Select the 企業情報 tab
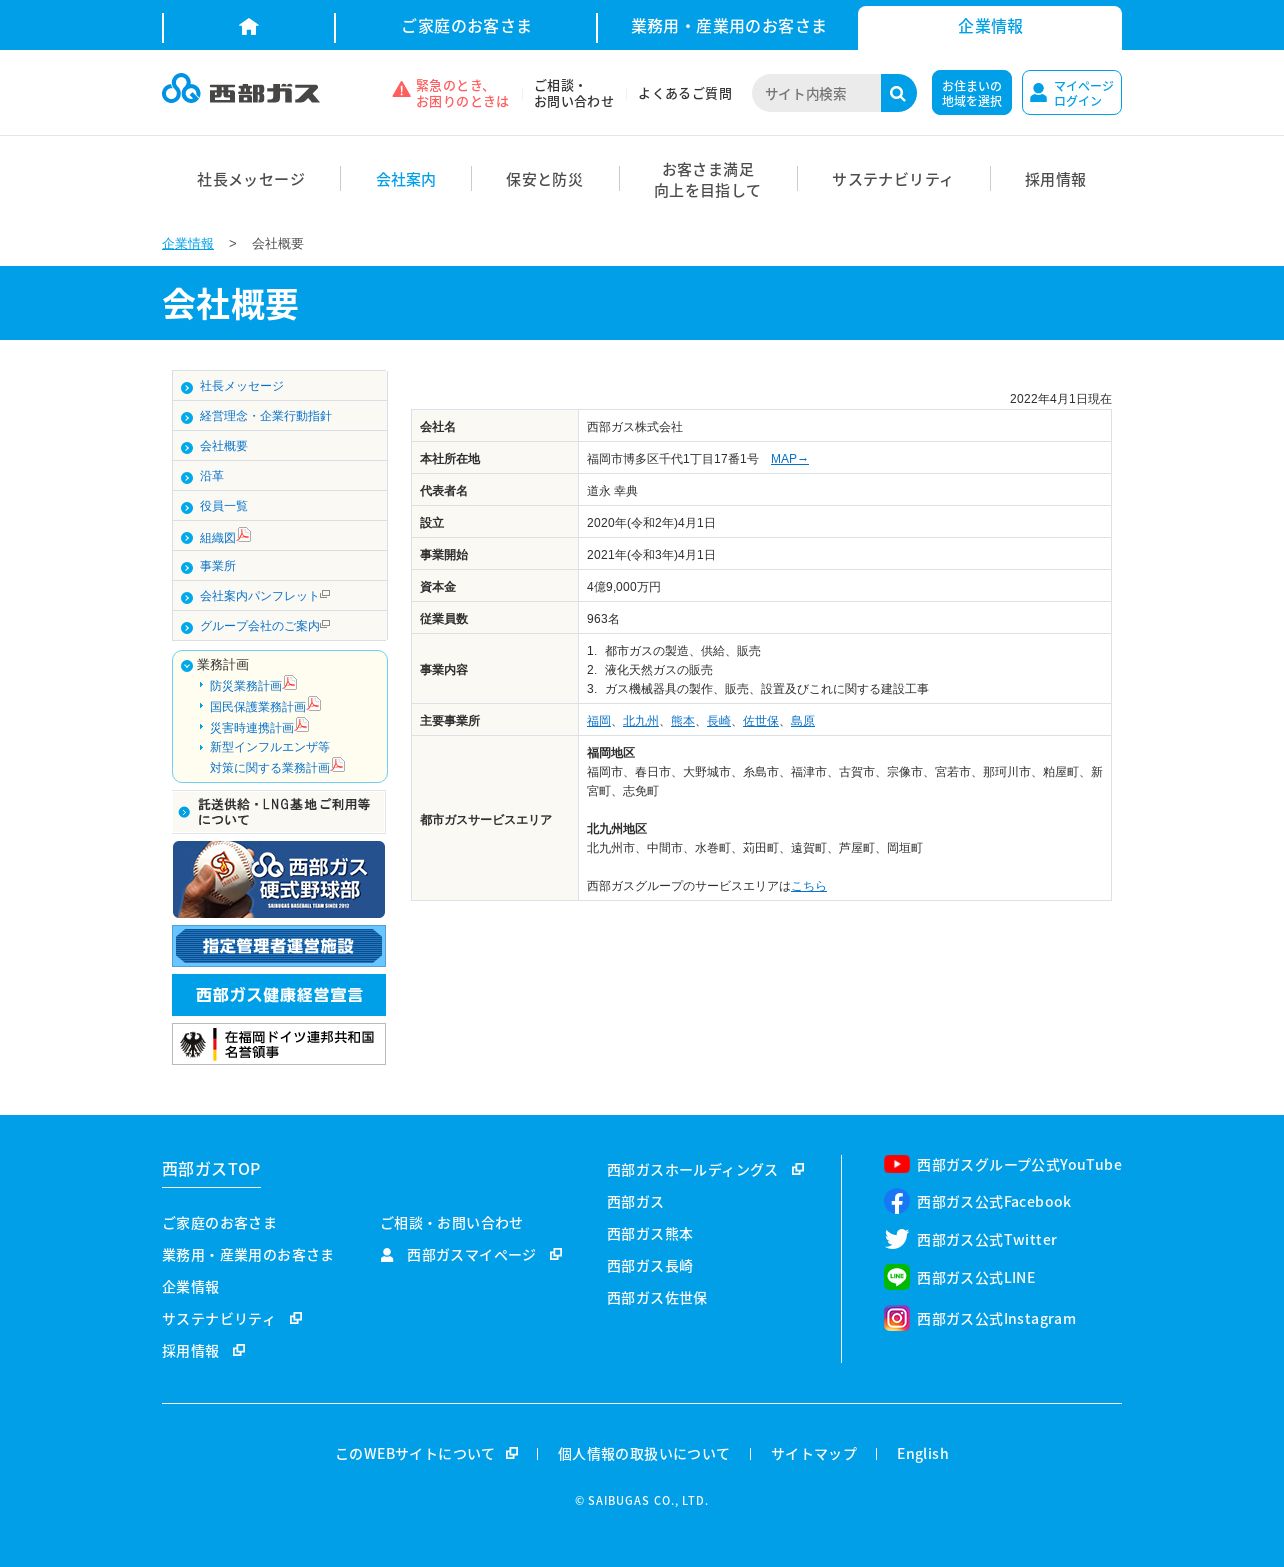This screenshot has height=1567, width=1284. (x=990, y=27)
